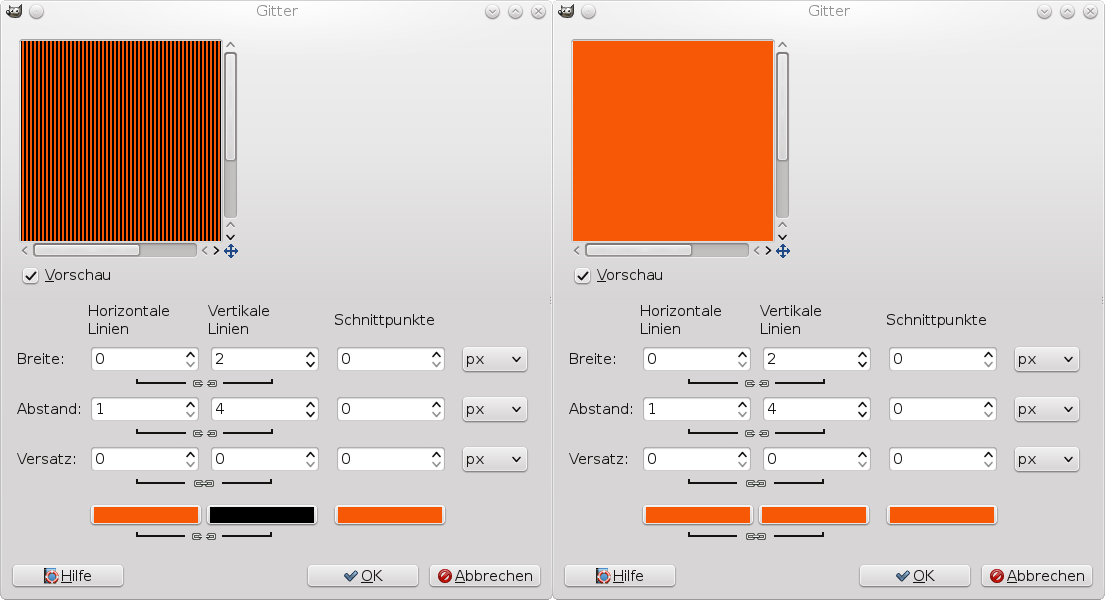1105x600 pixels.
Task: Decrease vertical lines Breite value in right dialog
Action: click(x=863, y=365)
